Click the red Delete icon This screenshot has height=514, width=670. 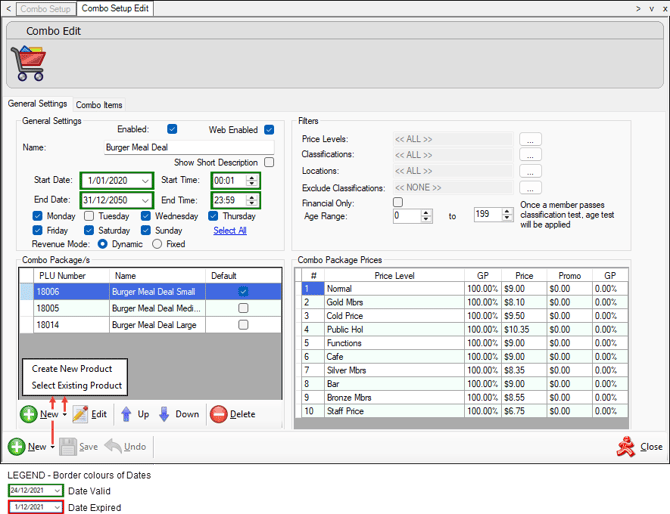click(218, 414)
